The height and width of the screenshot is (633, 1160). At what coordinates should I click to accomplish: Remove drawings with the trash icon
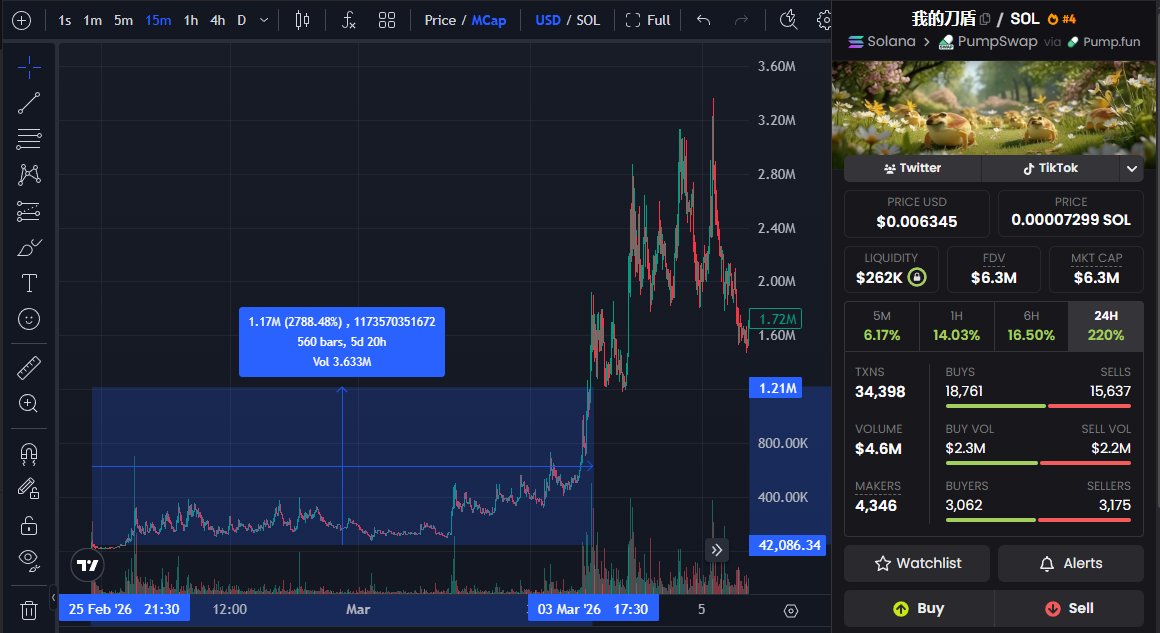pos(29,610)
